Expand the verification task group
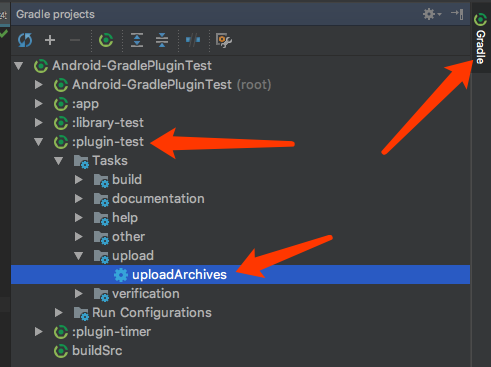 [79, 294]
